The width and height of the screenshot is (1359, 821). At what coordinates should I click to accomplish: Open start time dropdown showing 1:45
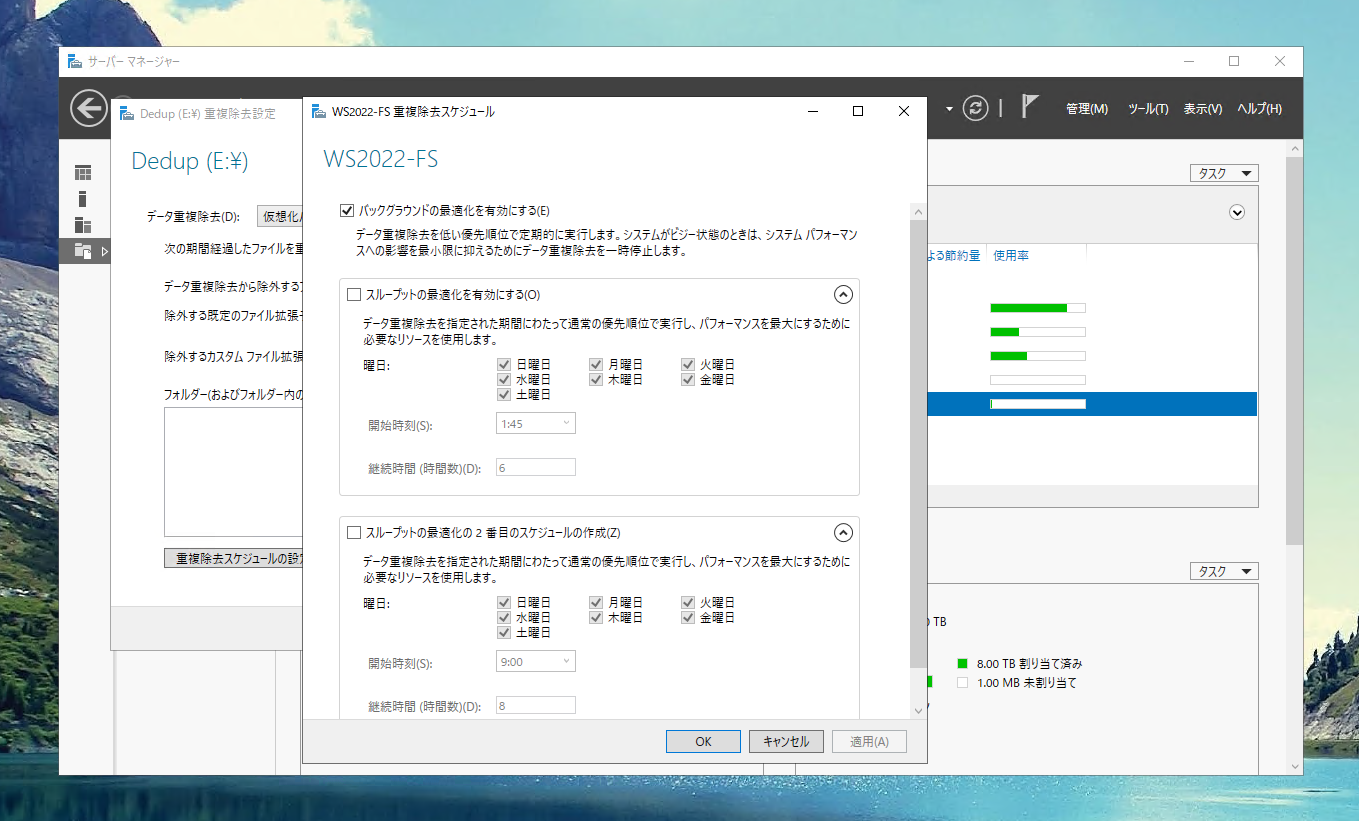point(536,424)
